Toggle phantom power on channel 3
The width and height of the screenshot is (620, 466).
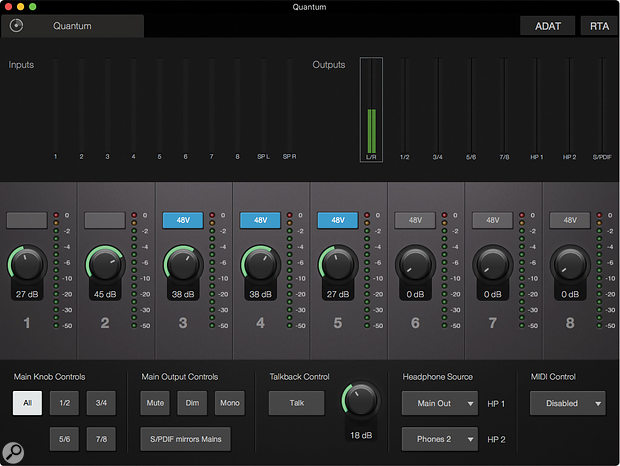(x=183, y=220)
